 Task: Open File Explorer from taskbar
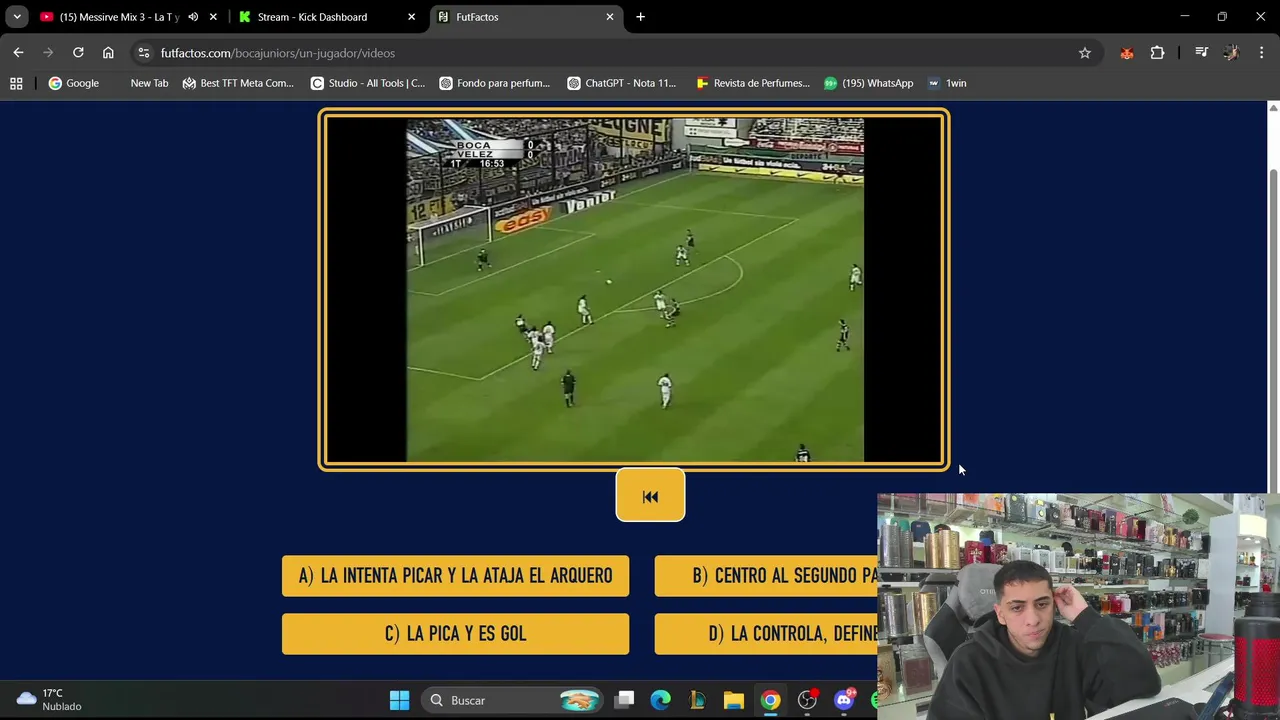click(x=734, y=700)
